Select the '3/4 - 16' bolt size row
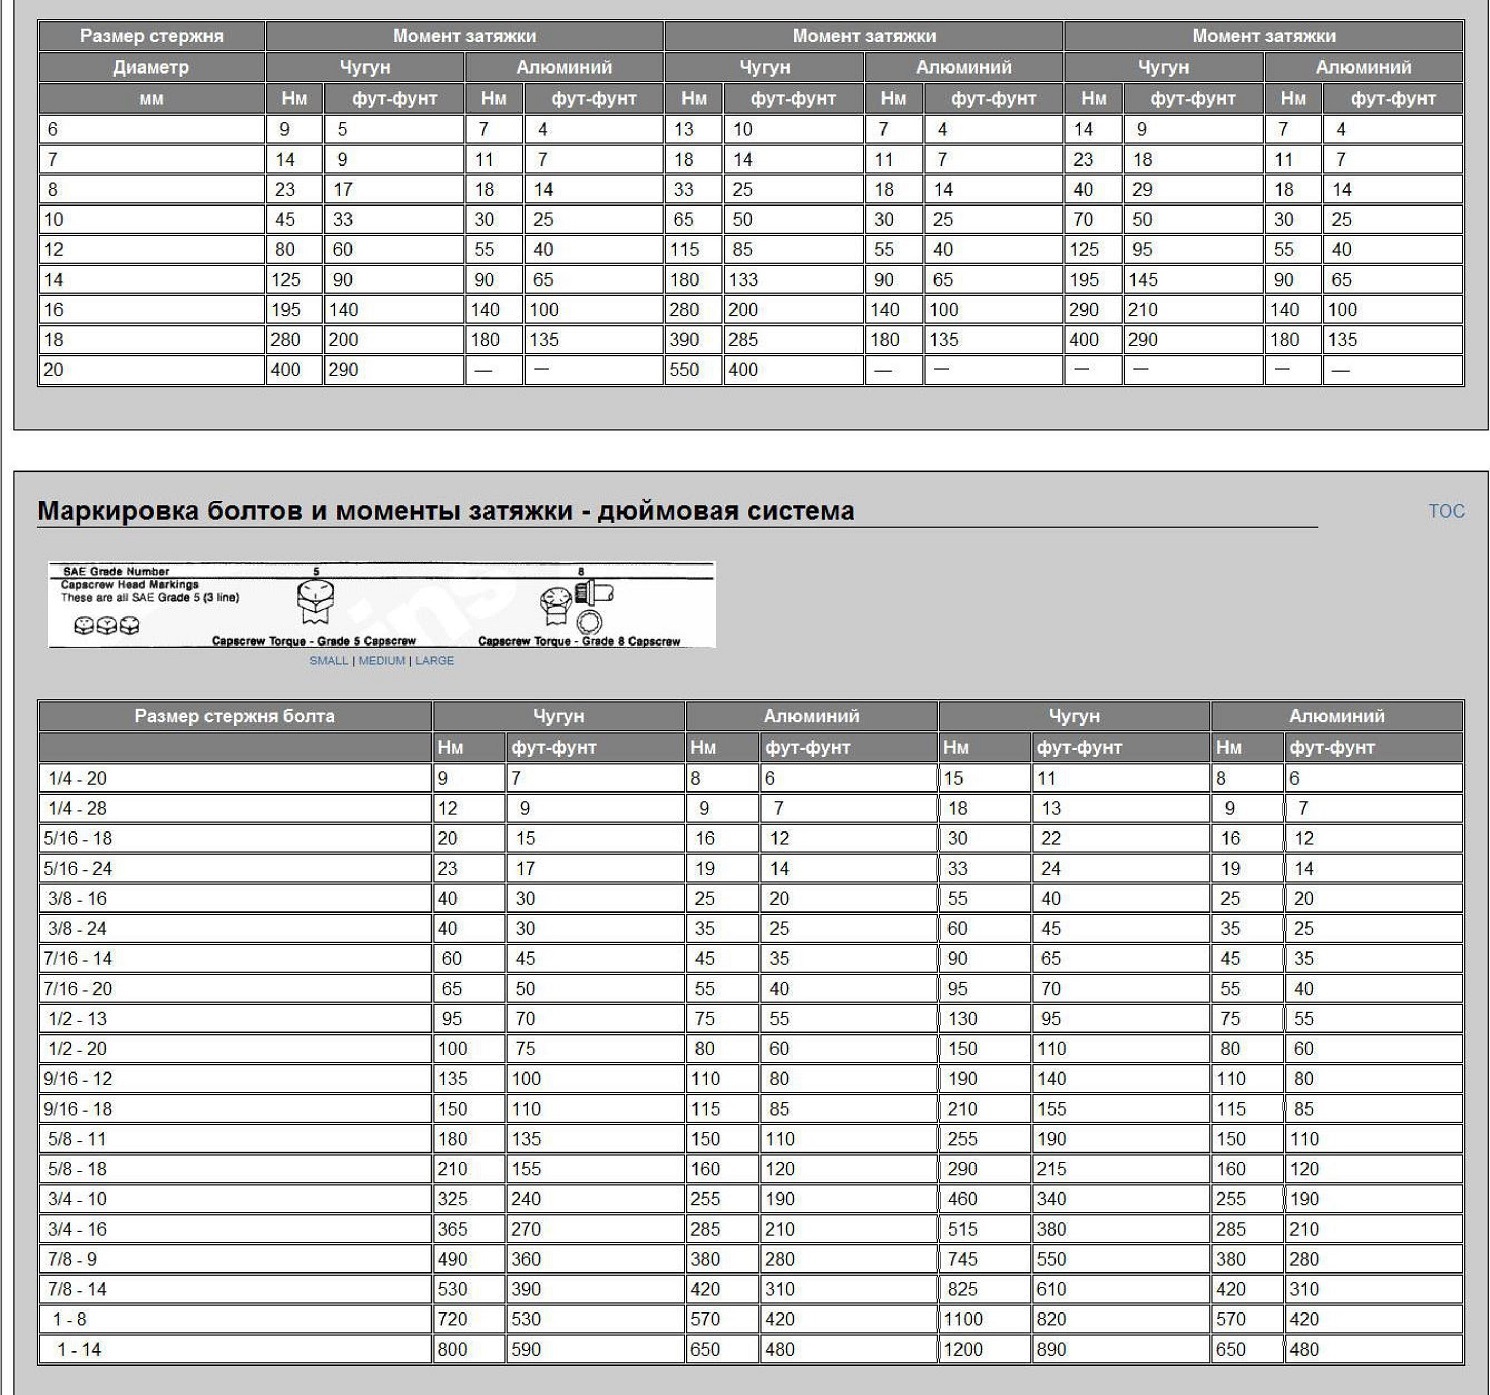 click(751, 1229)
